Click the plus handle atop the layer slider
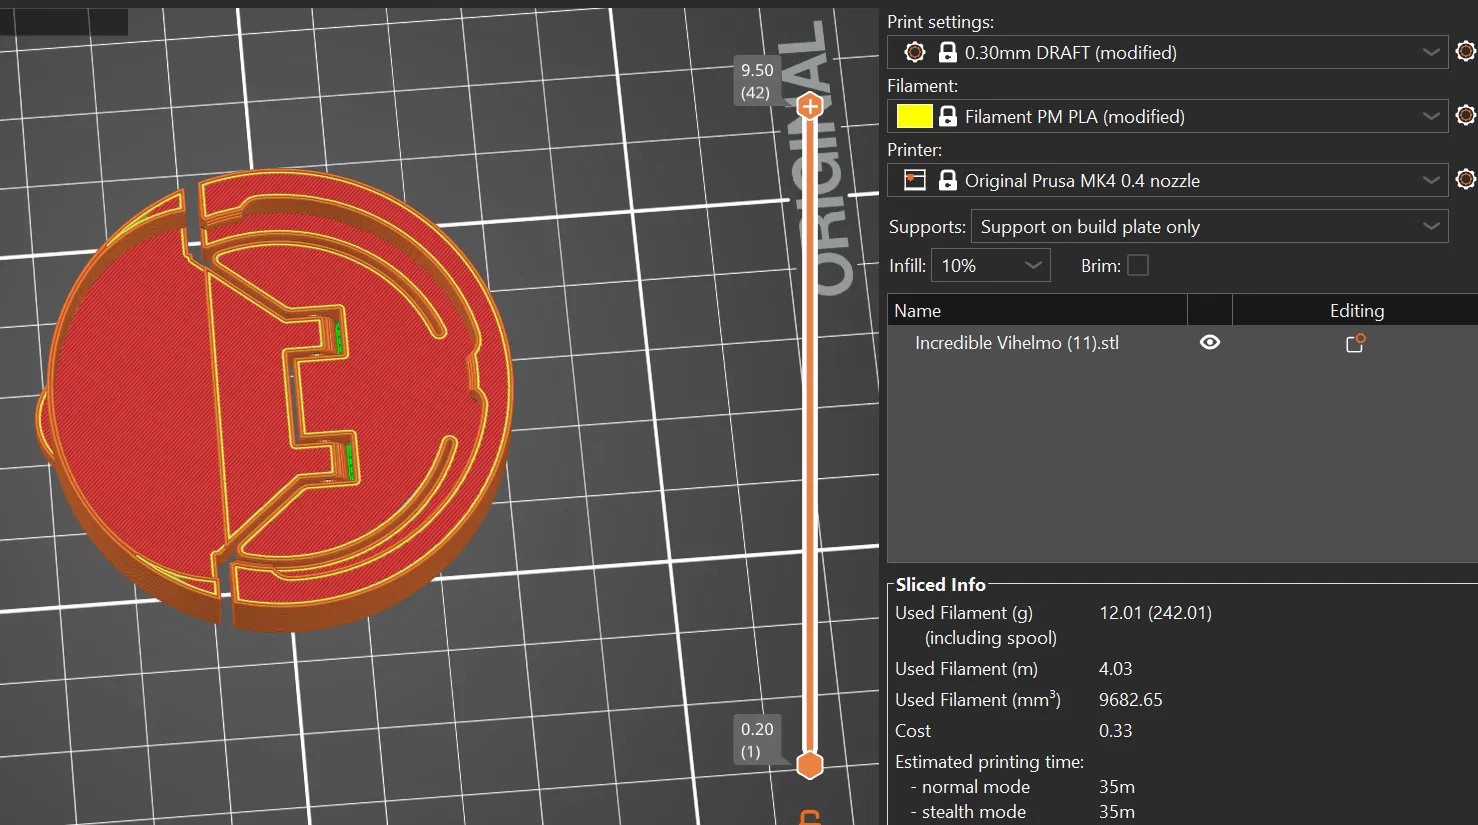The height and width of the screenshot is (825, 1478). pos(810,106)
